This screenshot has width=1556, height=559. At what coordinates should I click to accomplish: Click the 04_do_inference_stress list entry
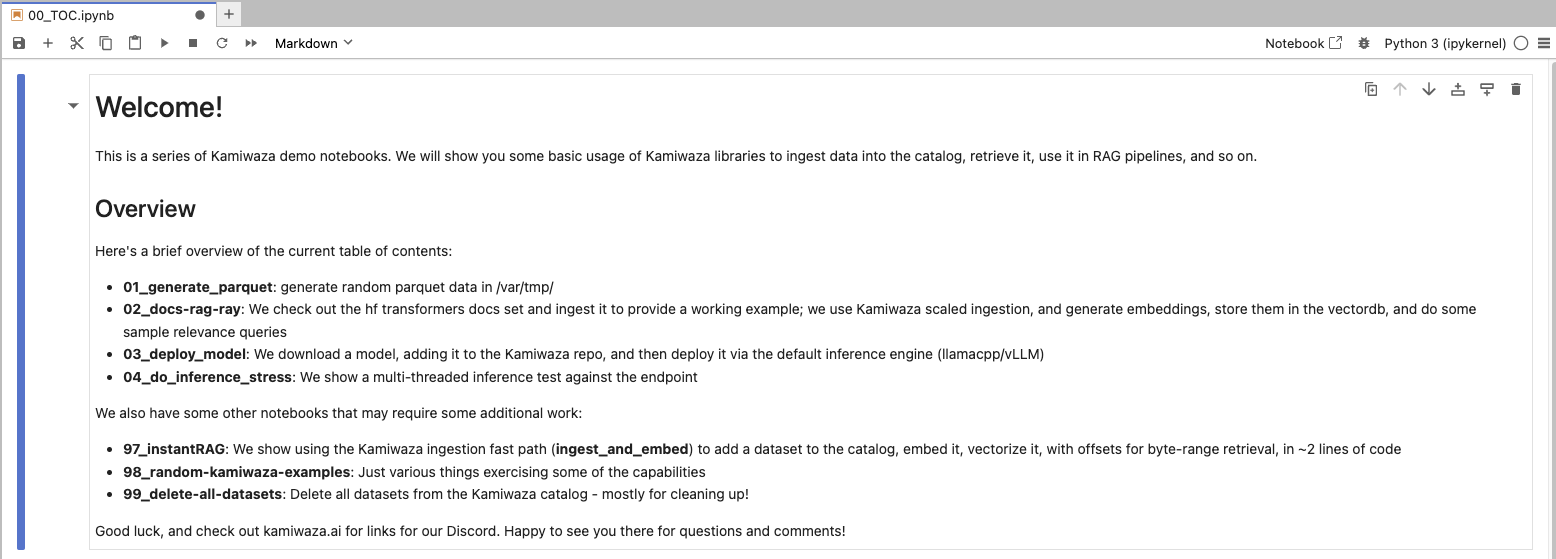coord(410,377)
